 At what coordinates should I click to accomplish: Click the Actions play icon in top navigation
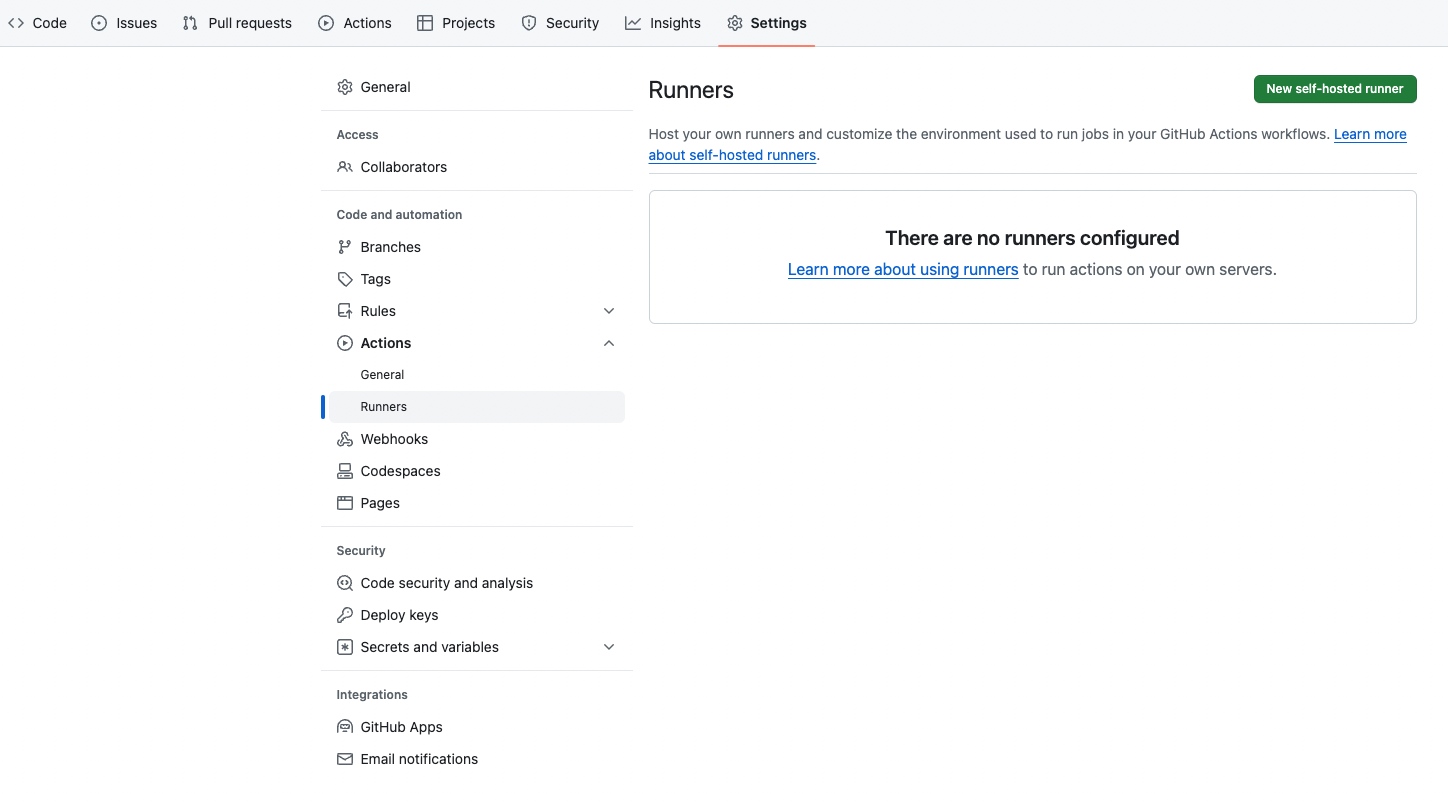pos(326,23)
